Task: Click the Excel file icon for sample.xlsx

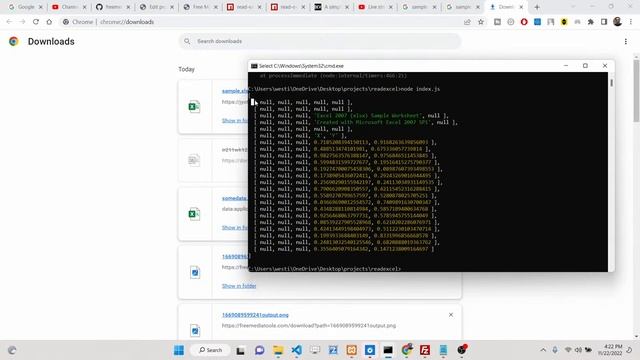Action: coord(194,107)
